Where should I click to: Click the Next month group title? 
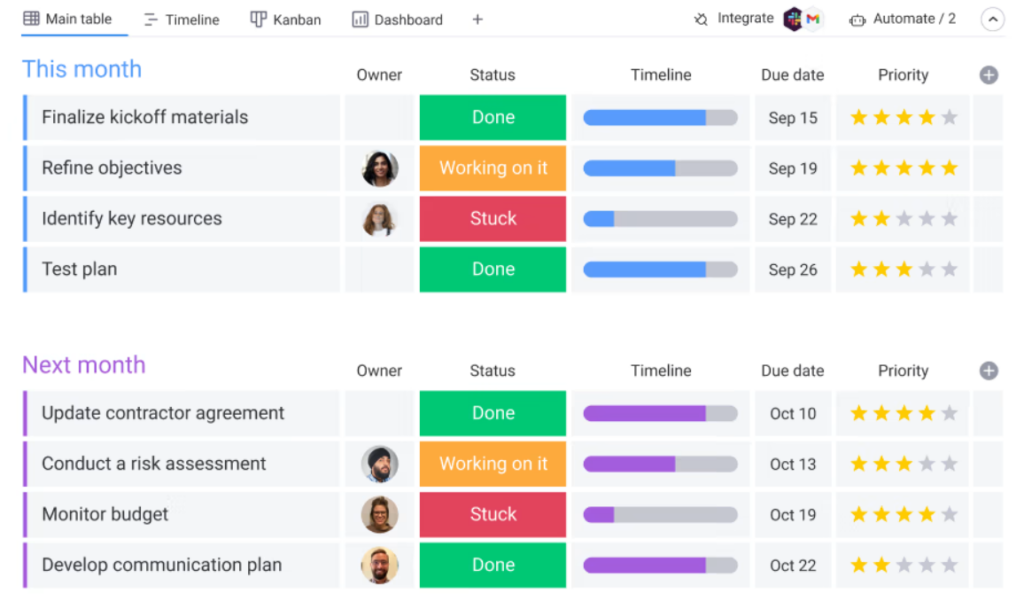tap(84, 365)
